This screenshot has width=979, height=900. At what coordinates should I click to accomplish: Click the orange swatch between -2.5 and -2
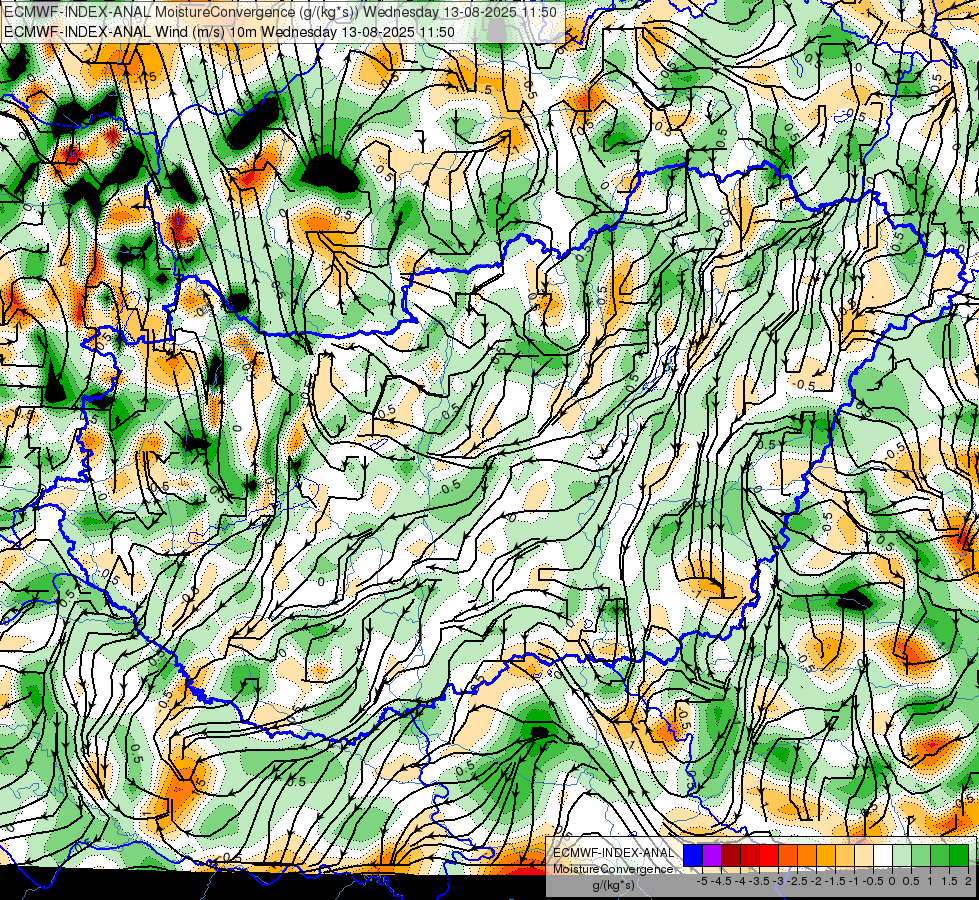click(807, 856)
